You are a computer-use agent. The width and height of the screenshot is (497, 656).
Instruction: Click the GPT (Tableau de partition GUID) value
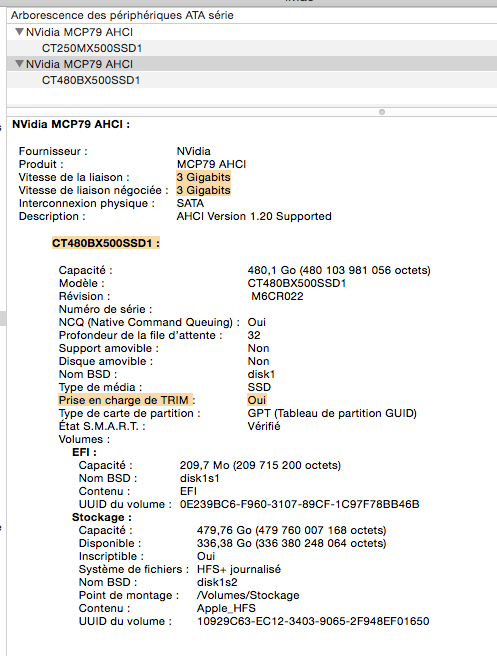pos(332,413)
